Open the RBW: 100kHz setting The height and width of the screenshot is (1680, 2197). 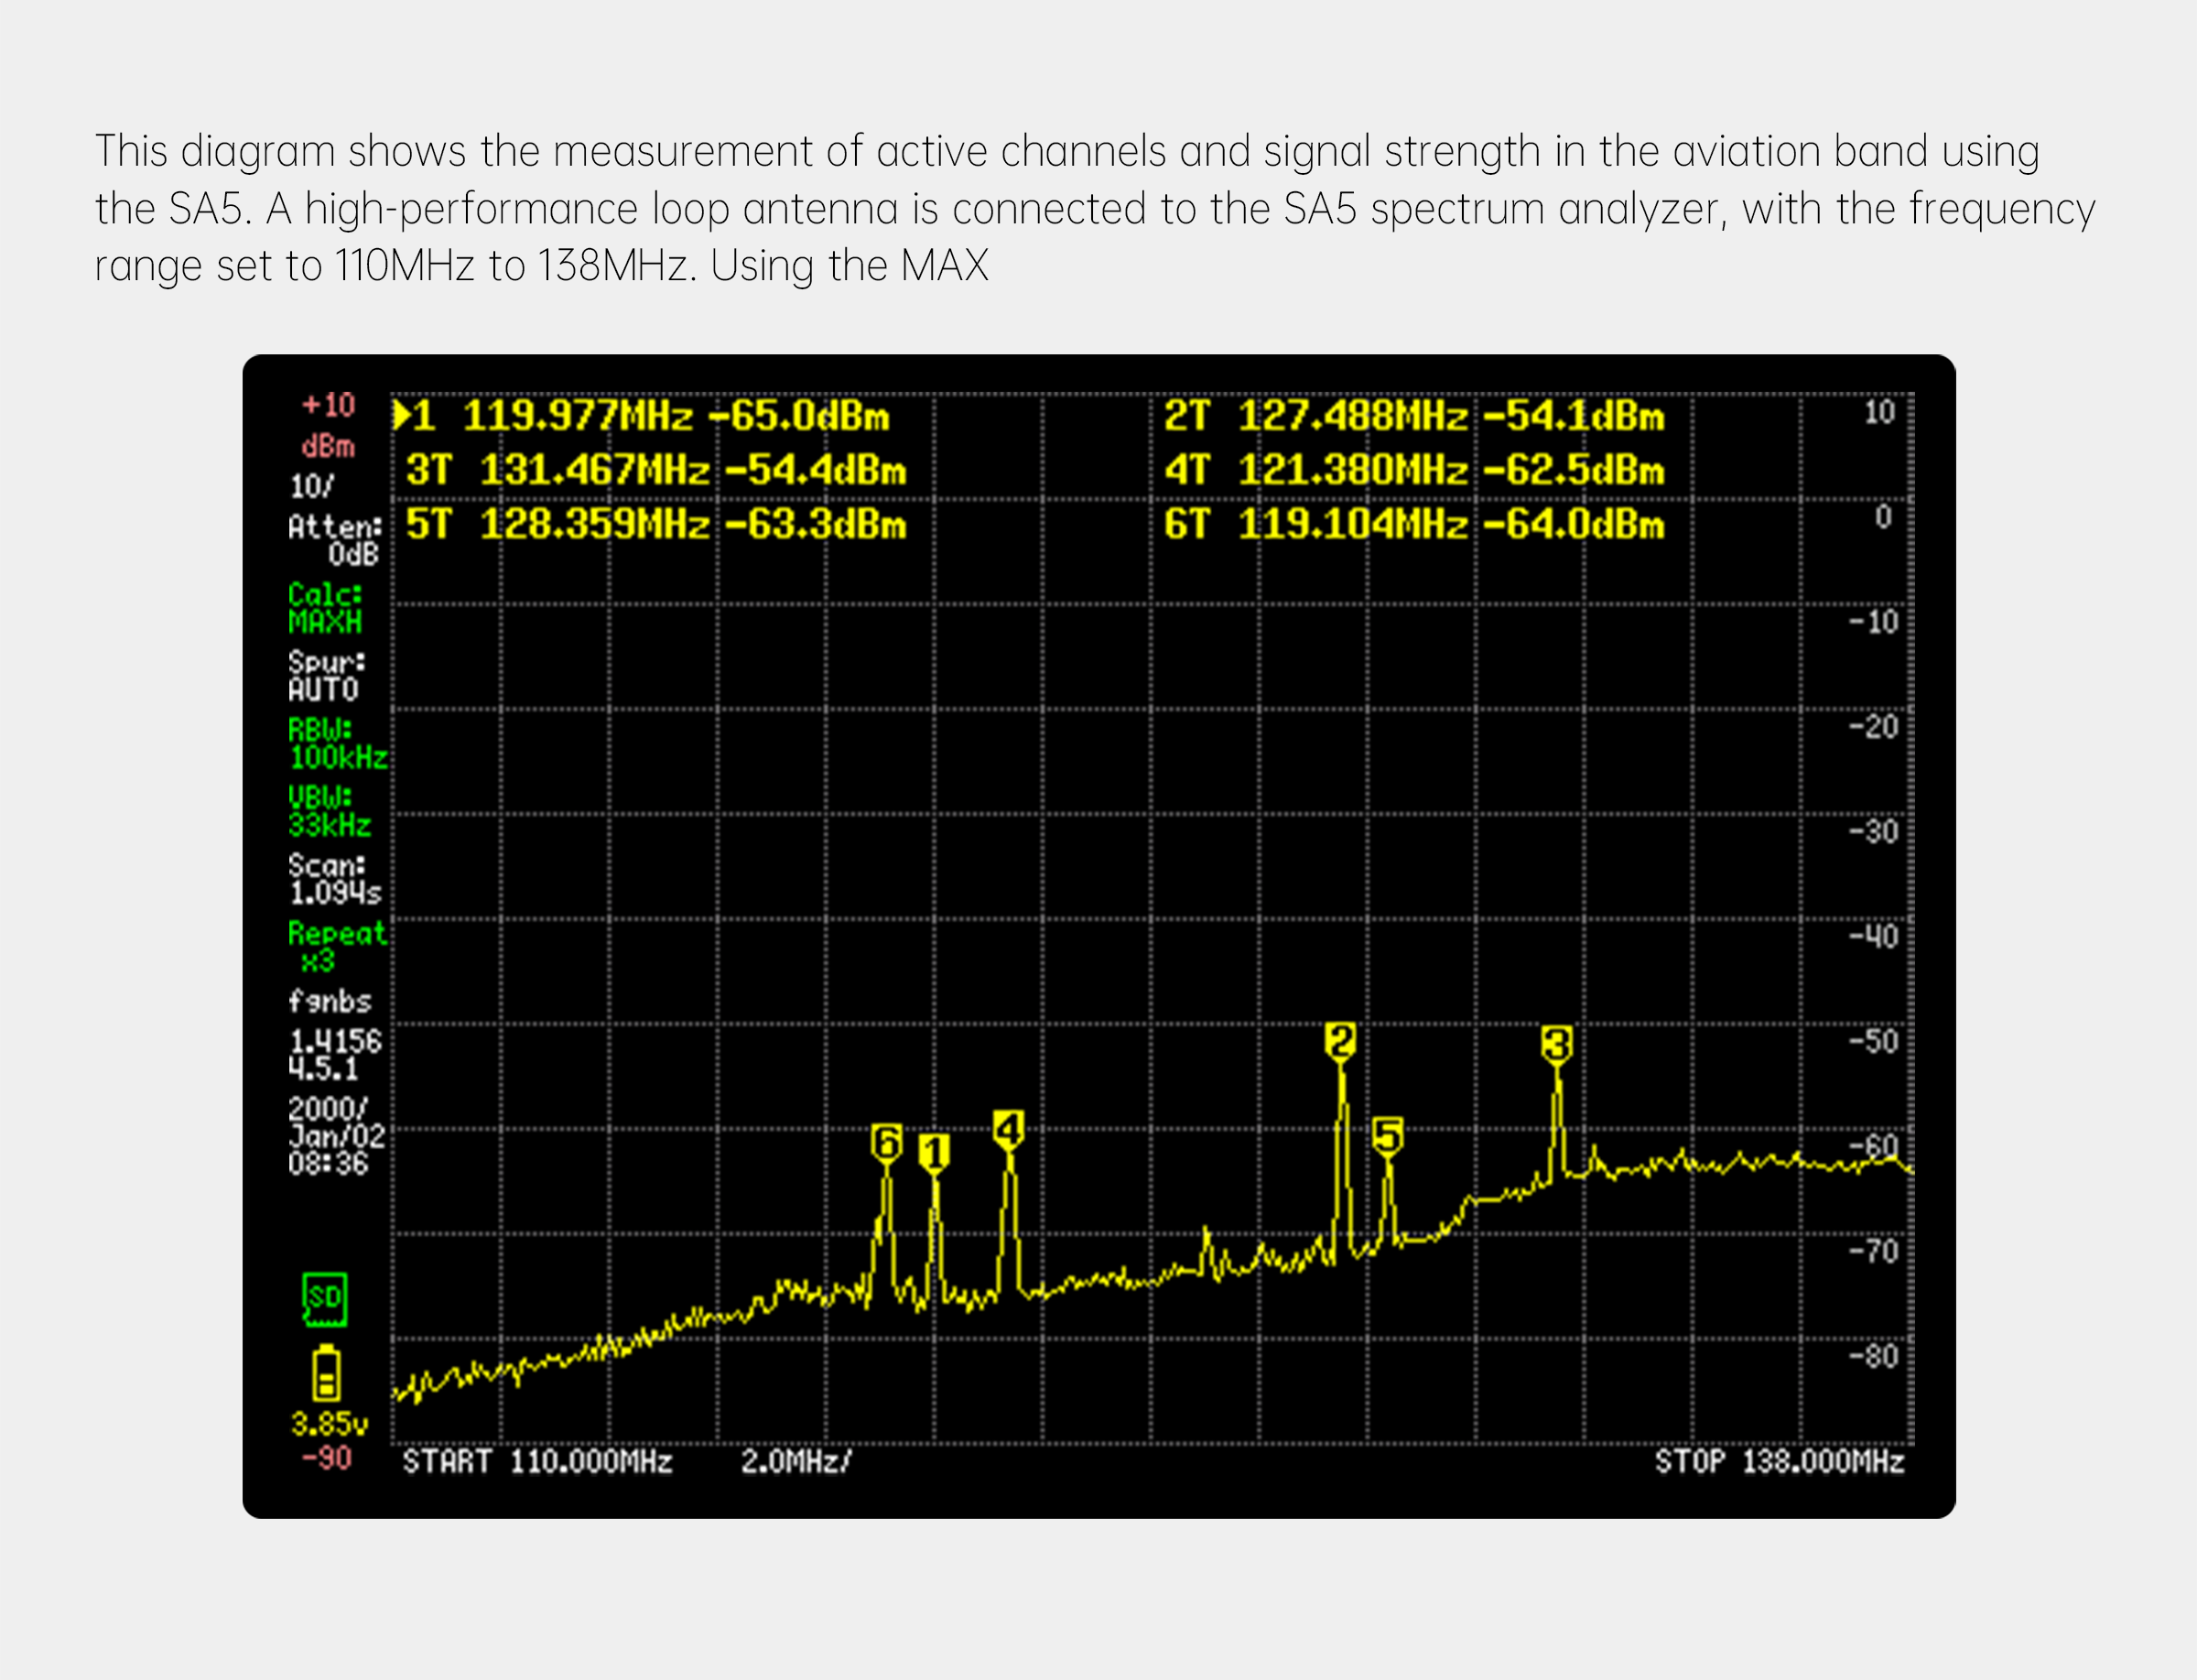point(336,743)
